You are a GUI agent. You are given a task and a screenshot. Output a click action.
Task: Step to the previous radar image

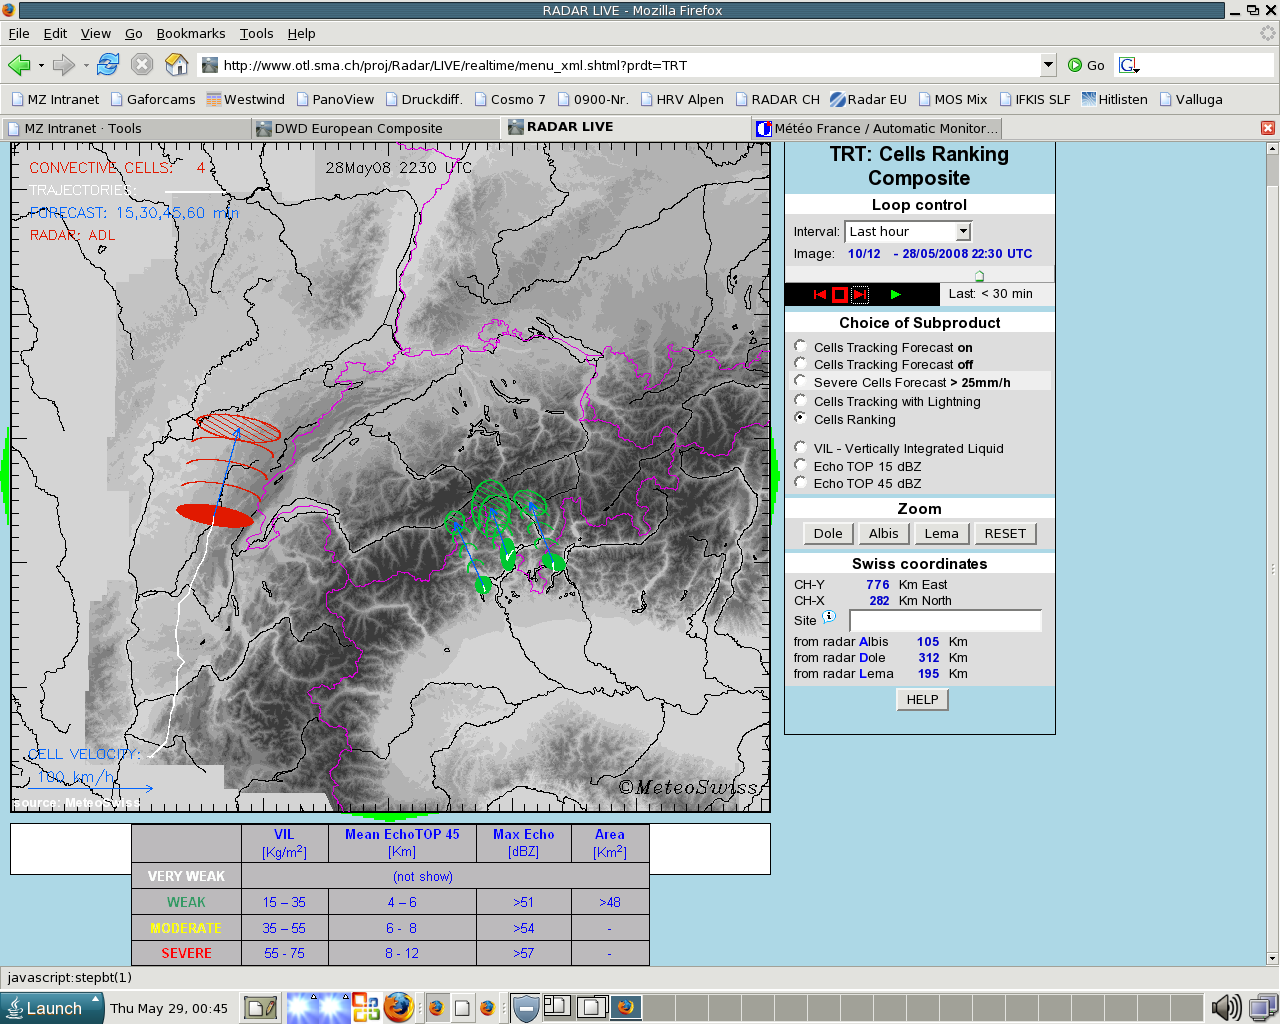click(x=820, y=295)
